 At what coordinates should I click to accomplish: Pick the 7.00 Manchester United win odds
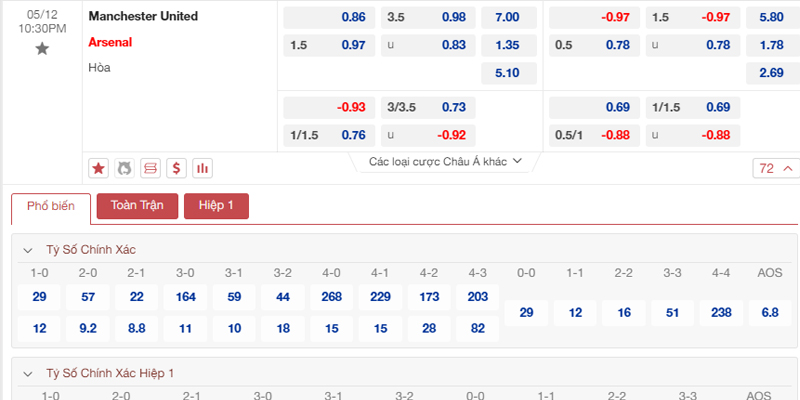pos(509,17)
